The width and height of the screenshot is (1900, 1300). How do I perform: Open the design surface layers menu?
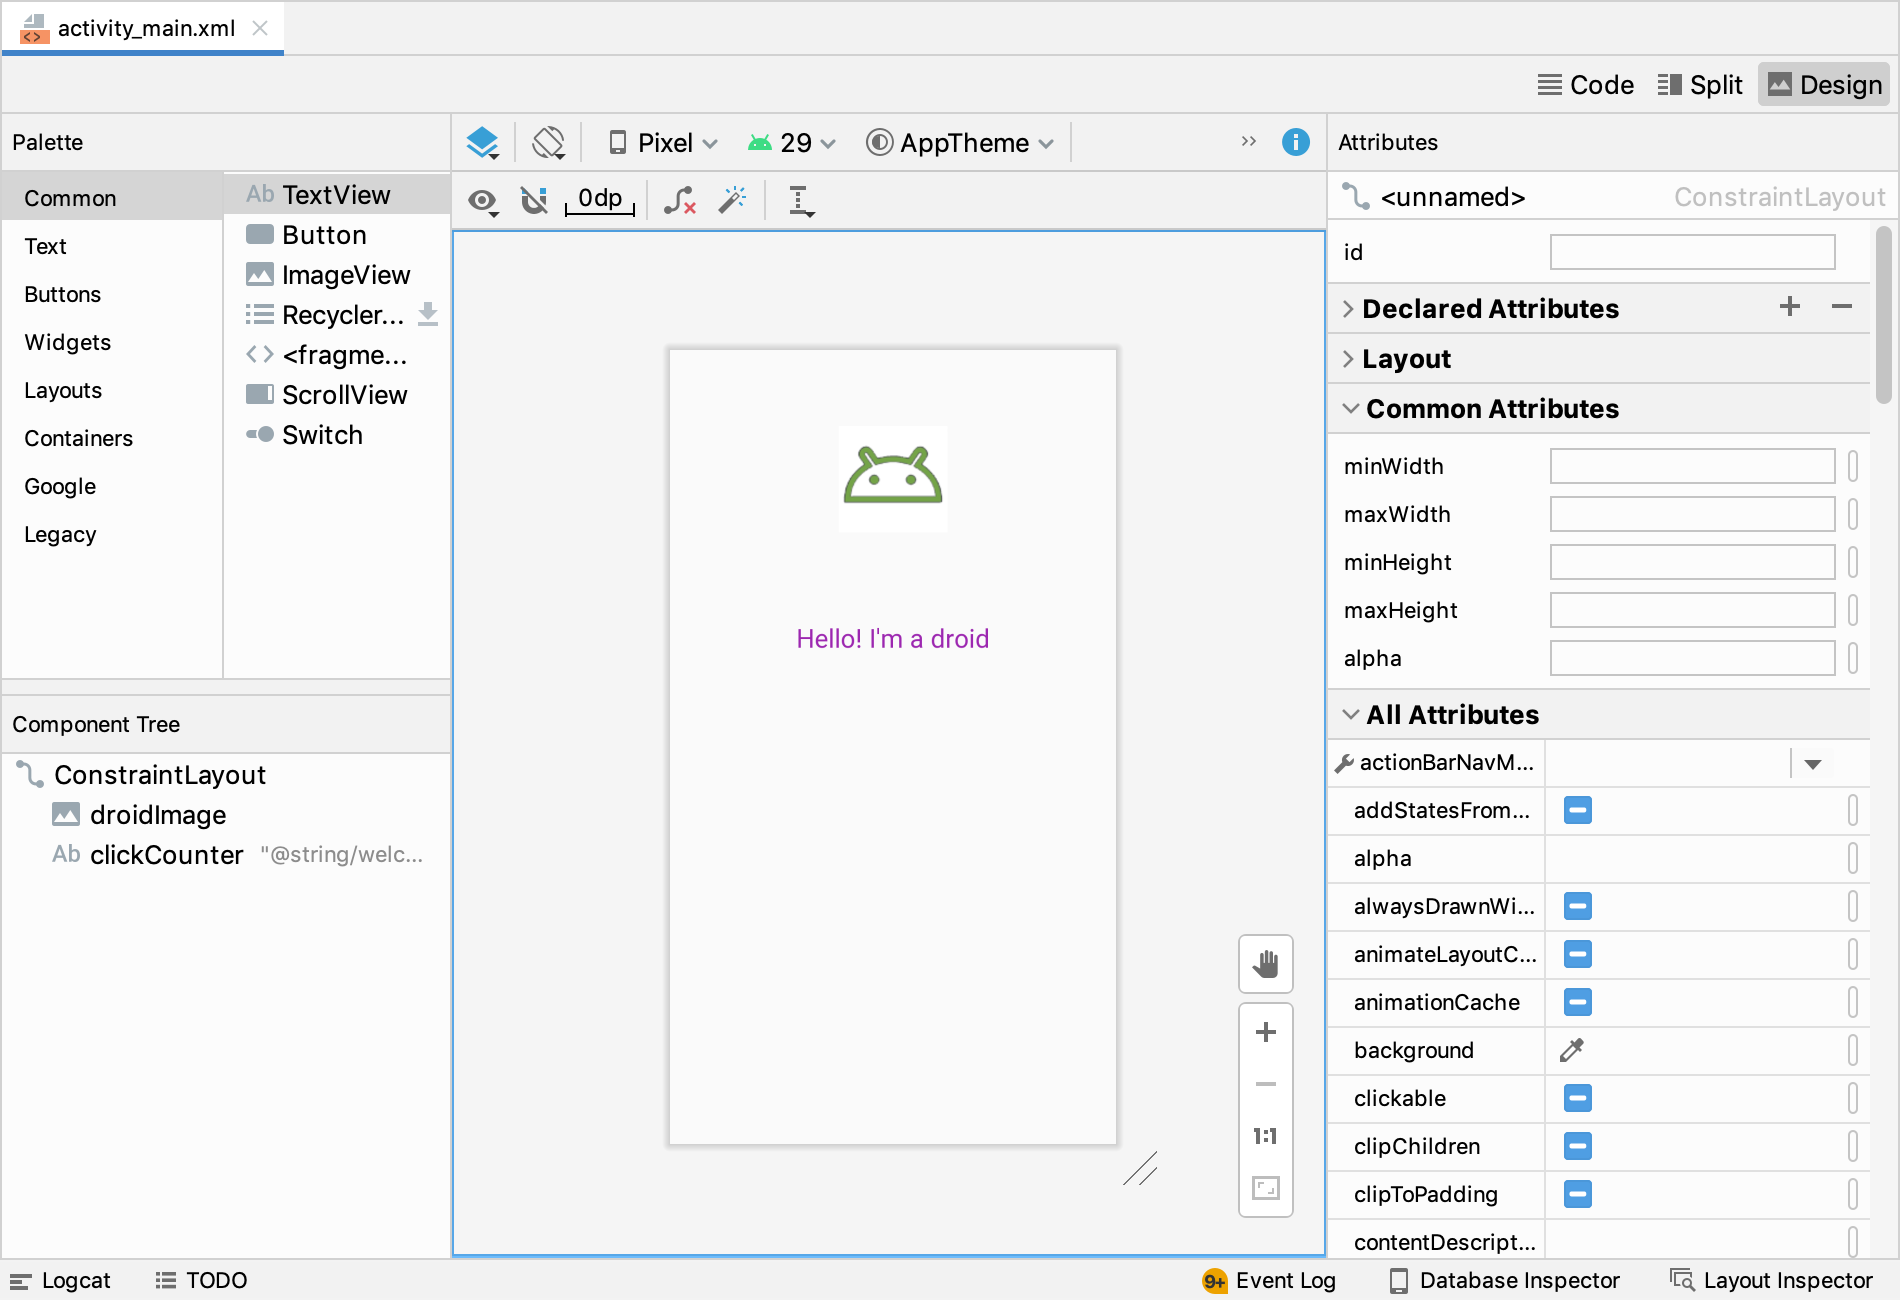tap(483, 143)
